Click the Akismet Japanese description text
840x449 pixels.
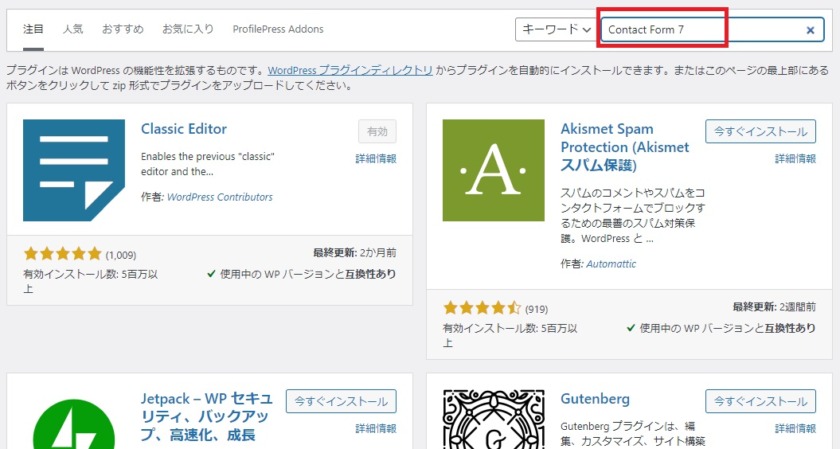point(633,215)
